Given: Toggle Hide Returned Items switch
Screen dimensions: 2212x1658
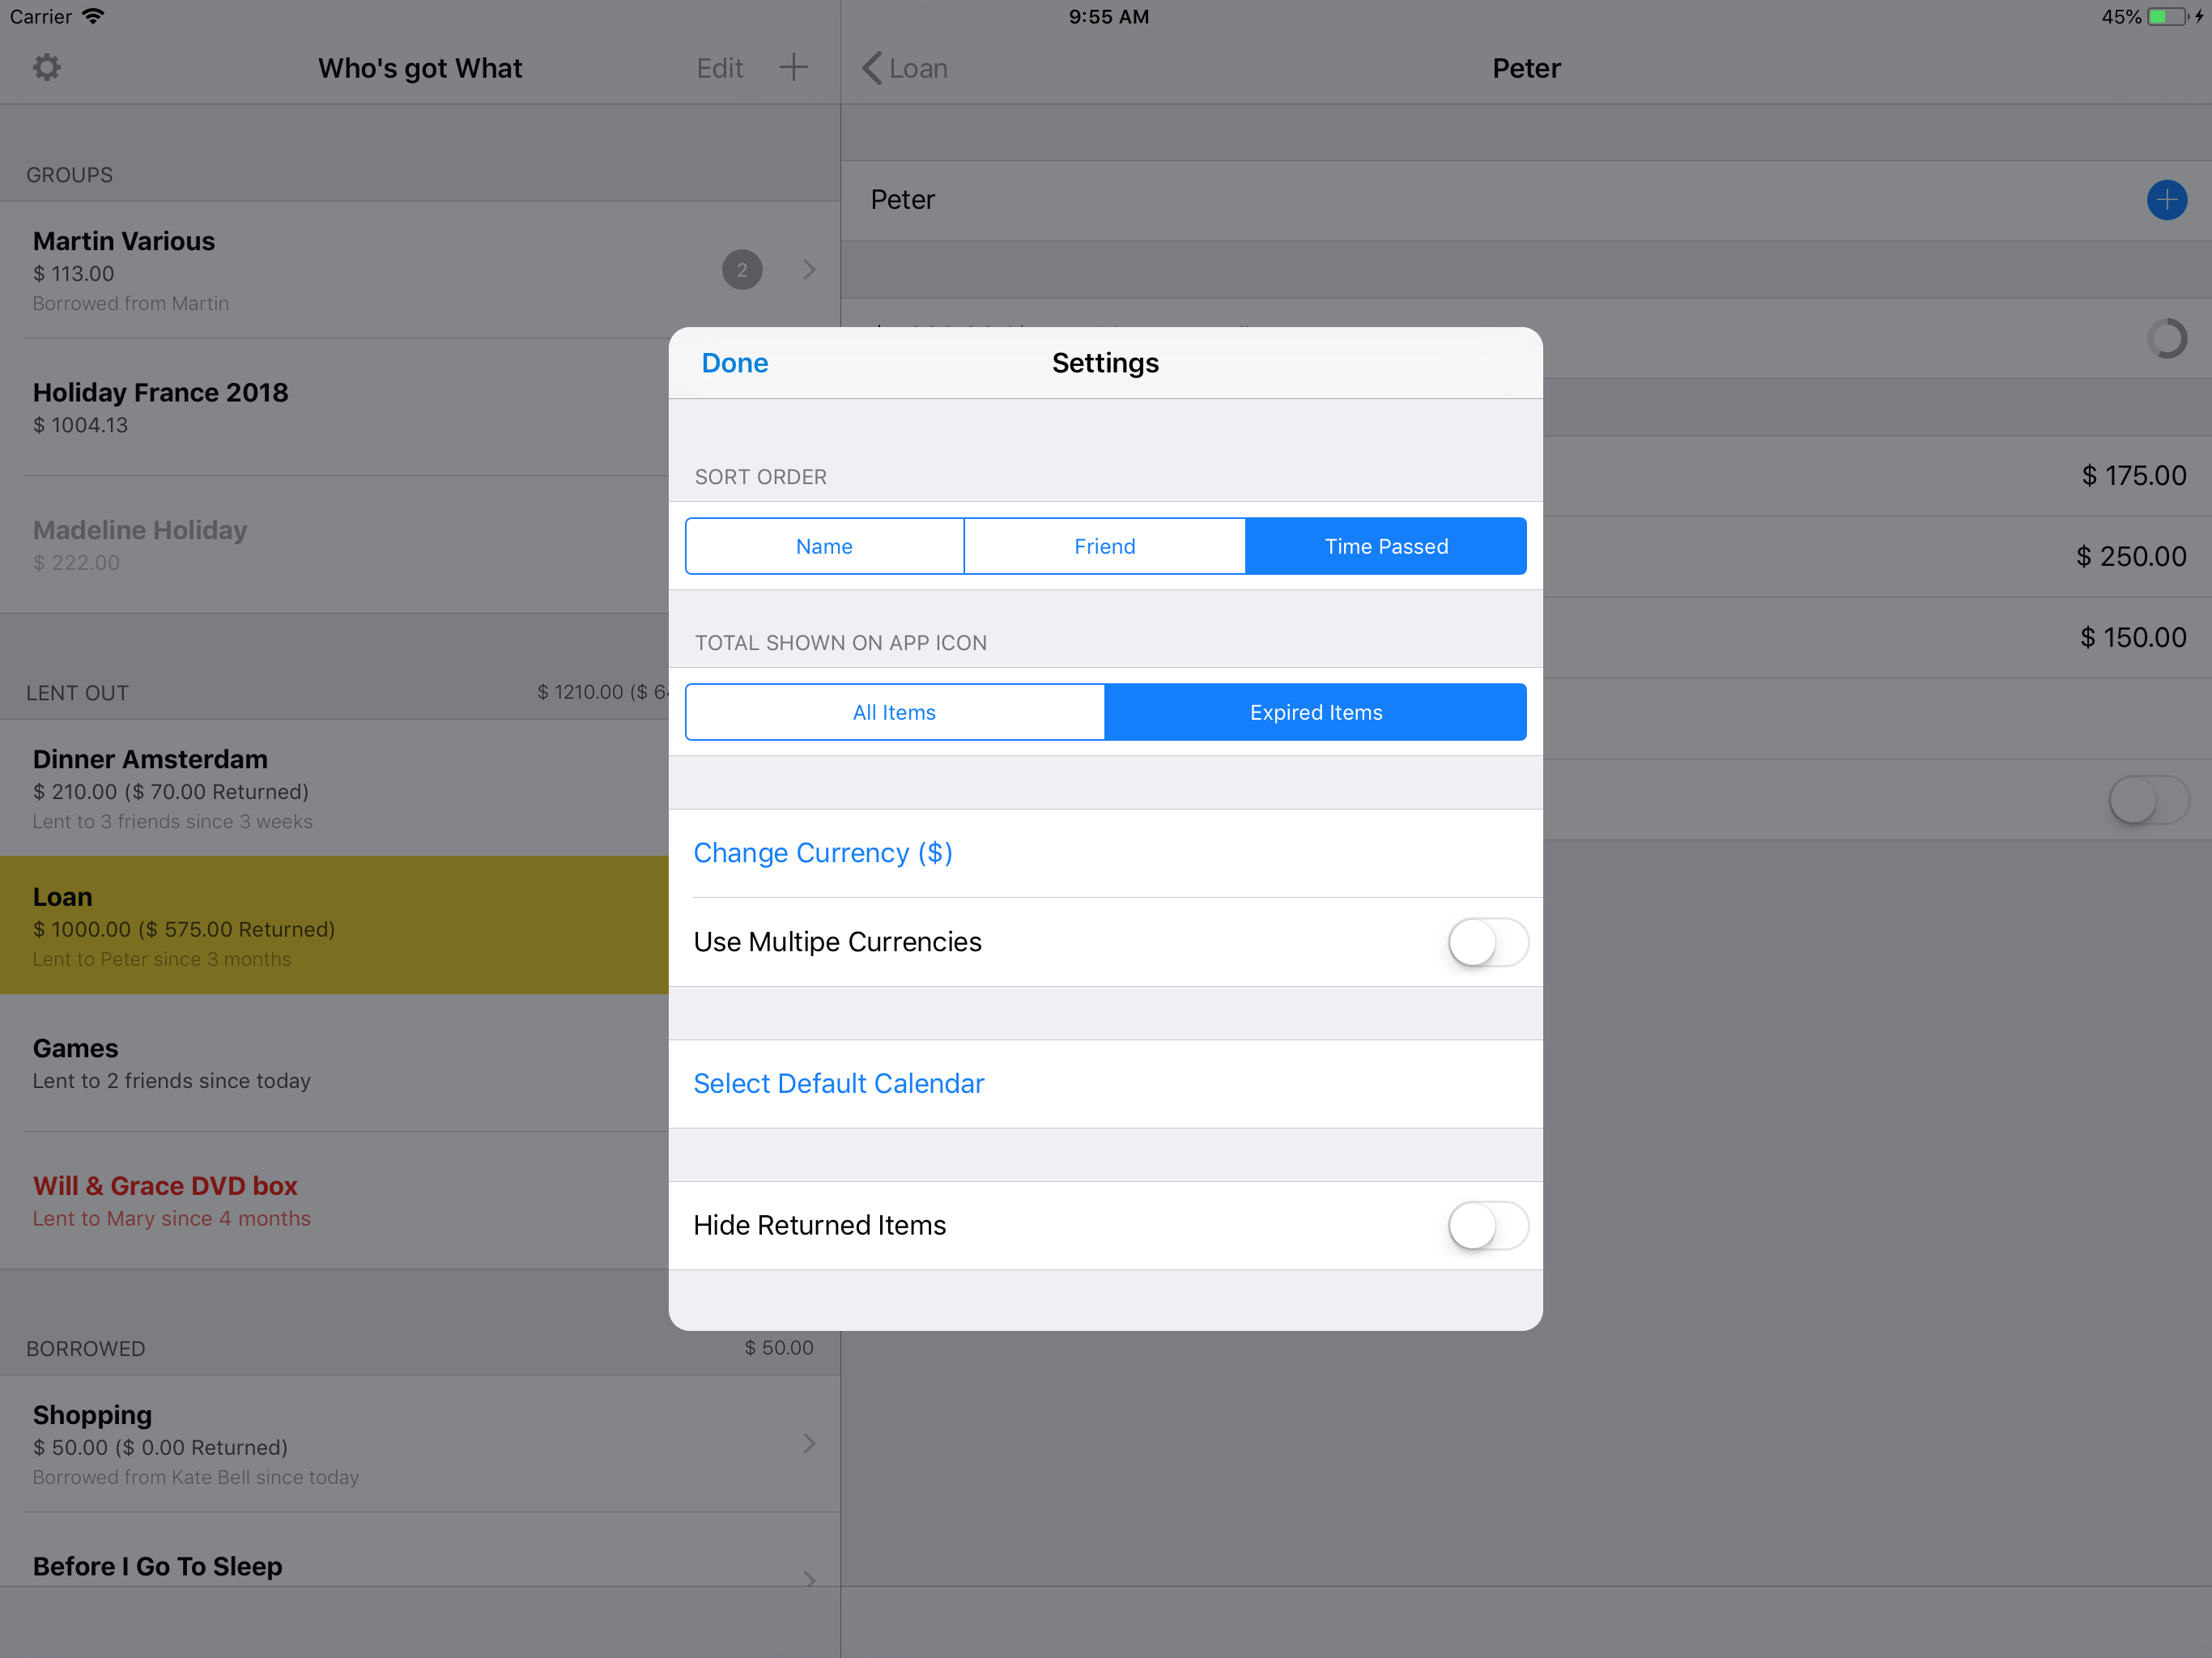Looking at the screenshot, I should tap(1488, 1226).
